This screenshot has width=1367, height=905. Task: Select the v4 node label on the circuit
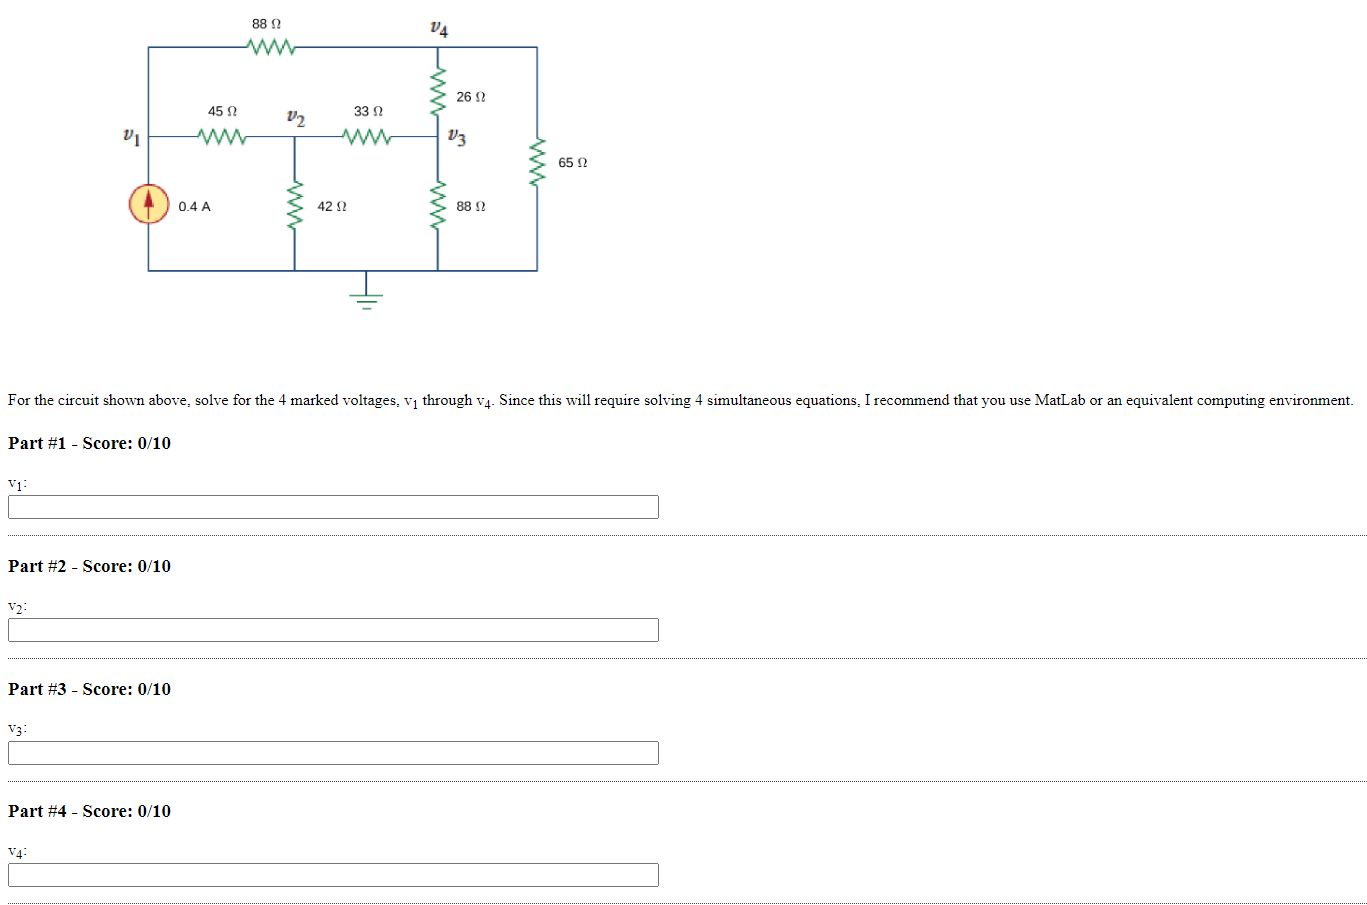(437, 26)
